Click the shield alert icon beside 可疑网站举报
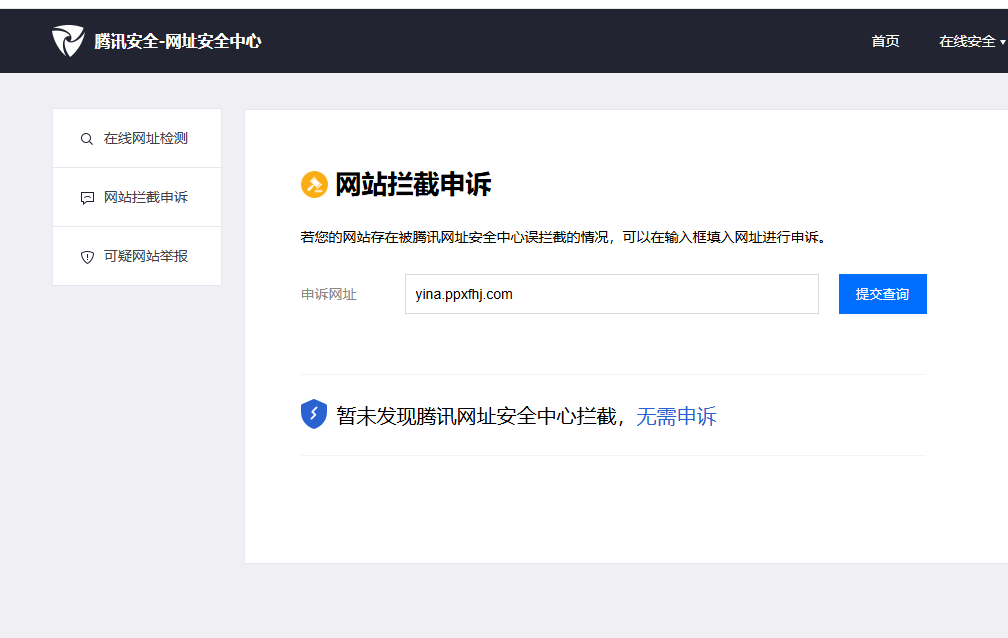1008x638 pixels. point(87,257)
